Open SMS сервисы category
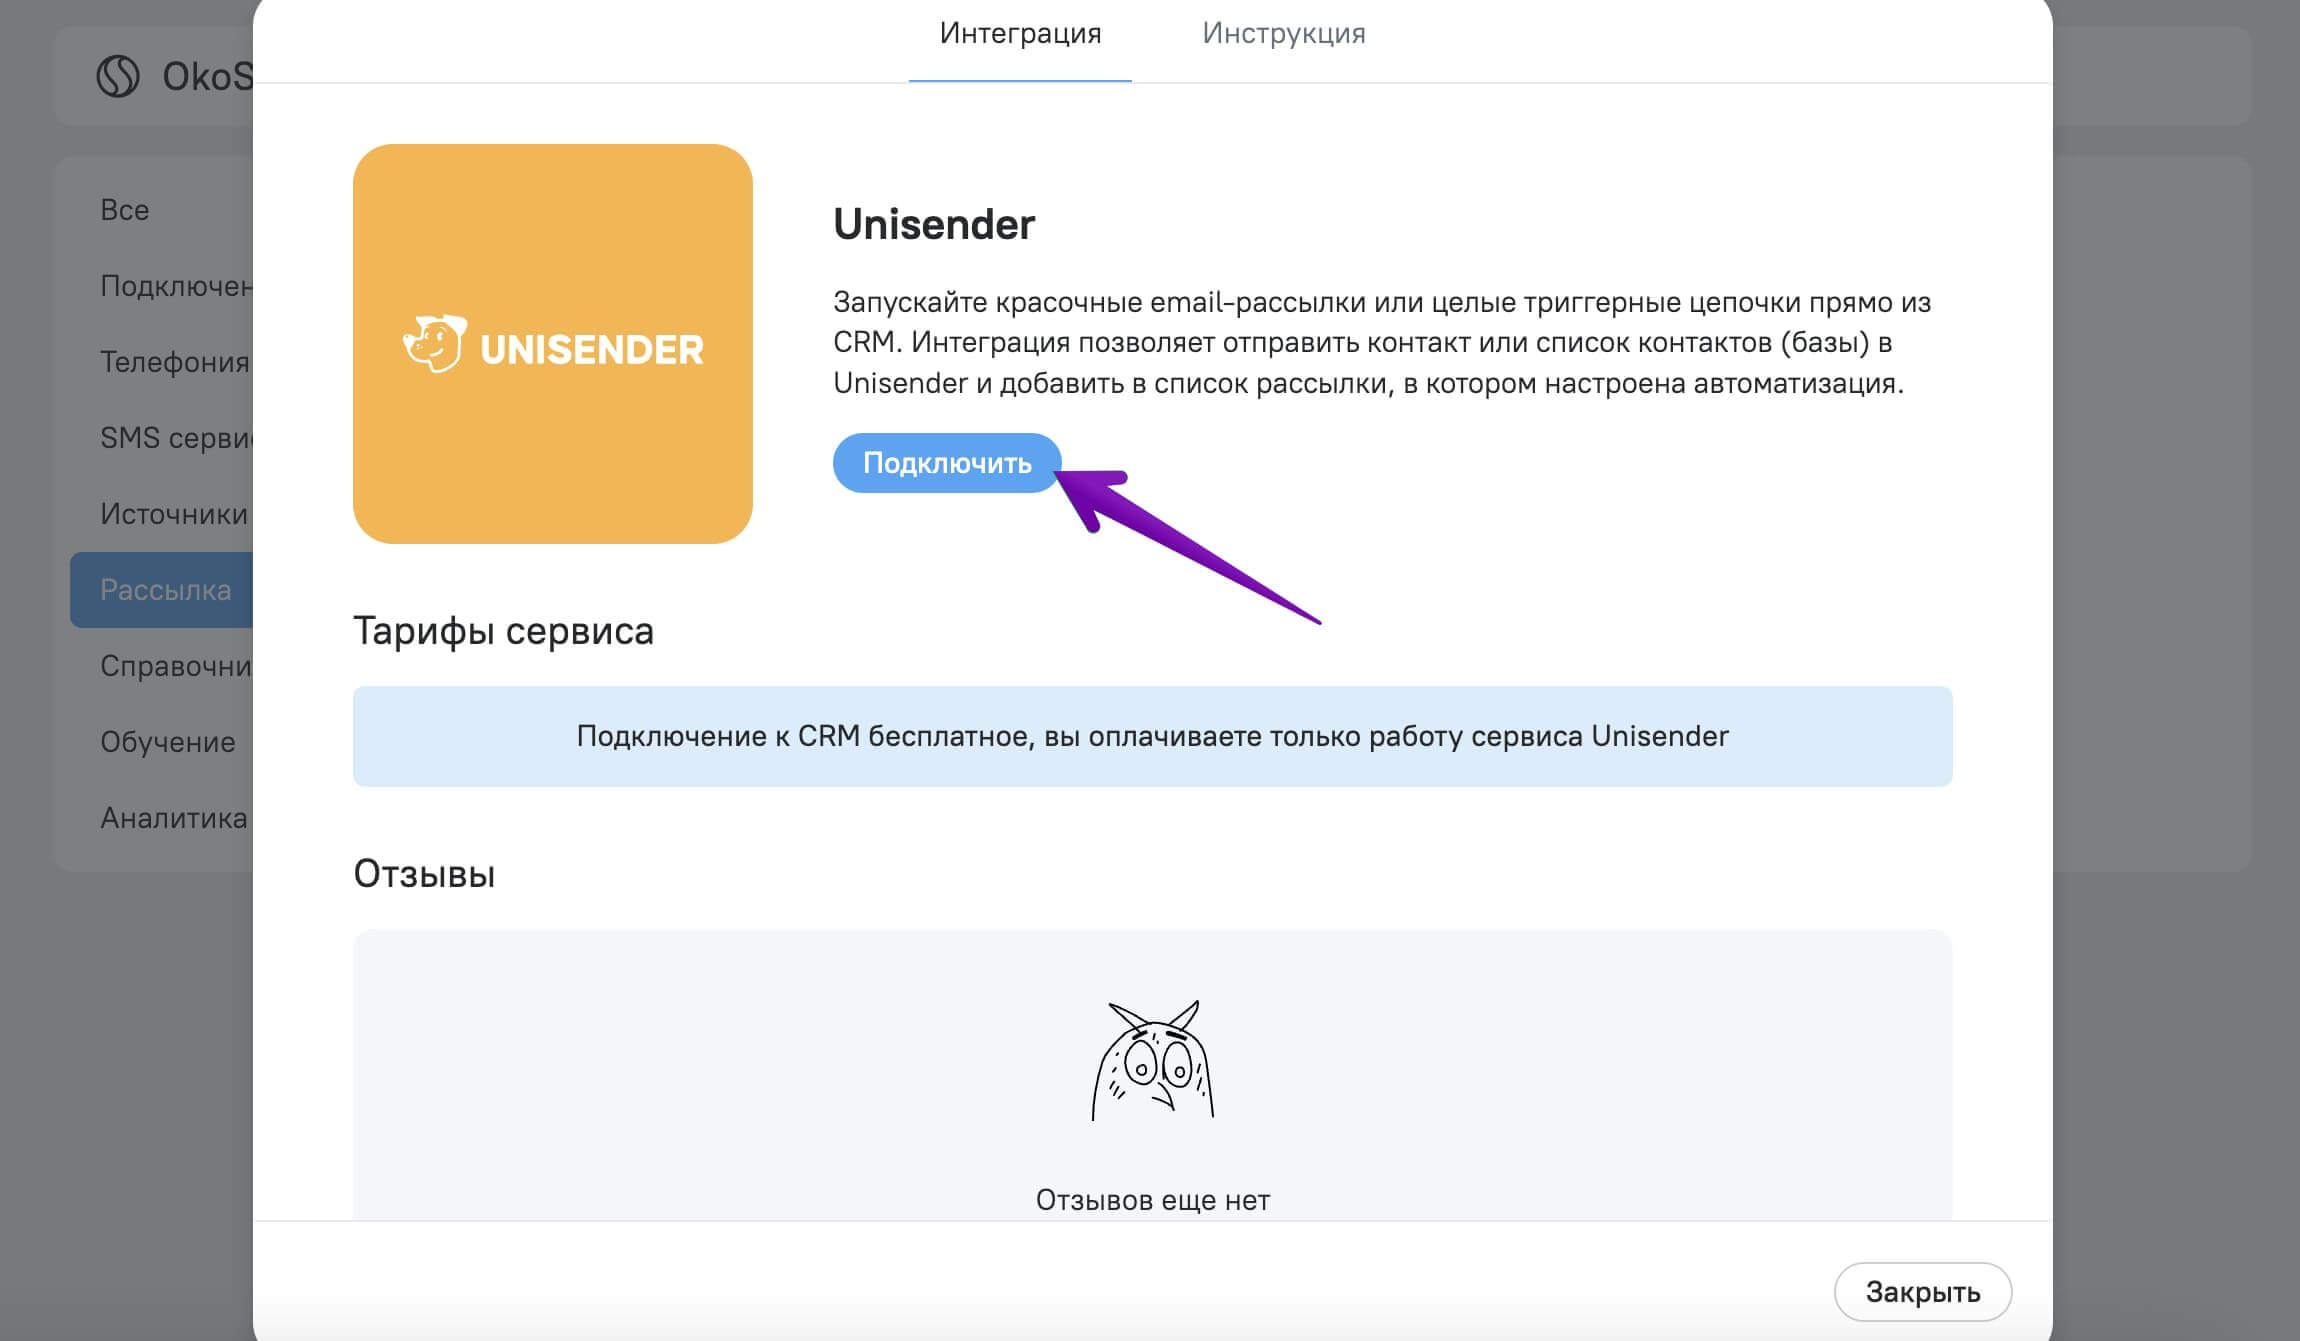Screen dimensions: 2300x1341 click(x=177, y=438)
